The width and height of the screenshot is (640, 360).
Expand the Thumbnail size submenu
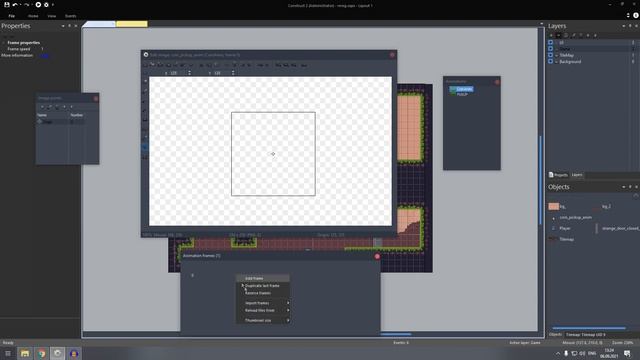click(263, 320)
